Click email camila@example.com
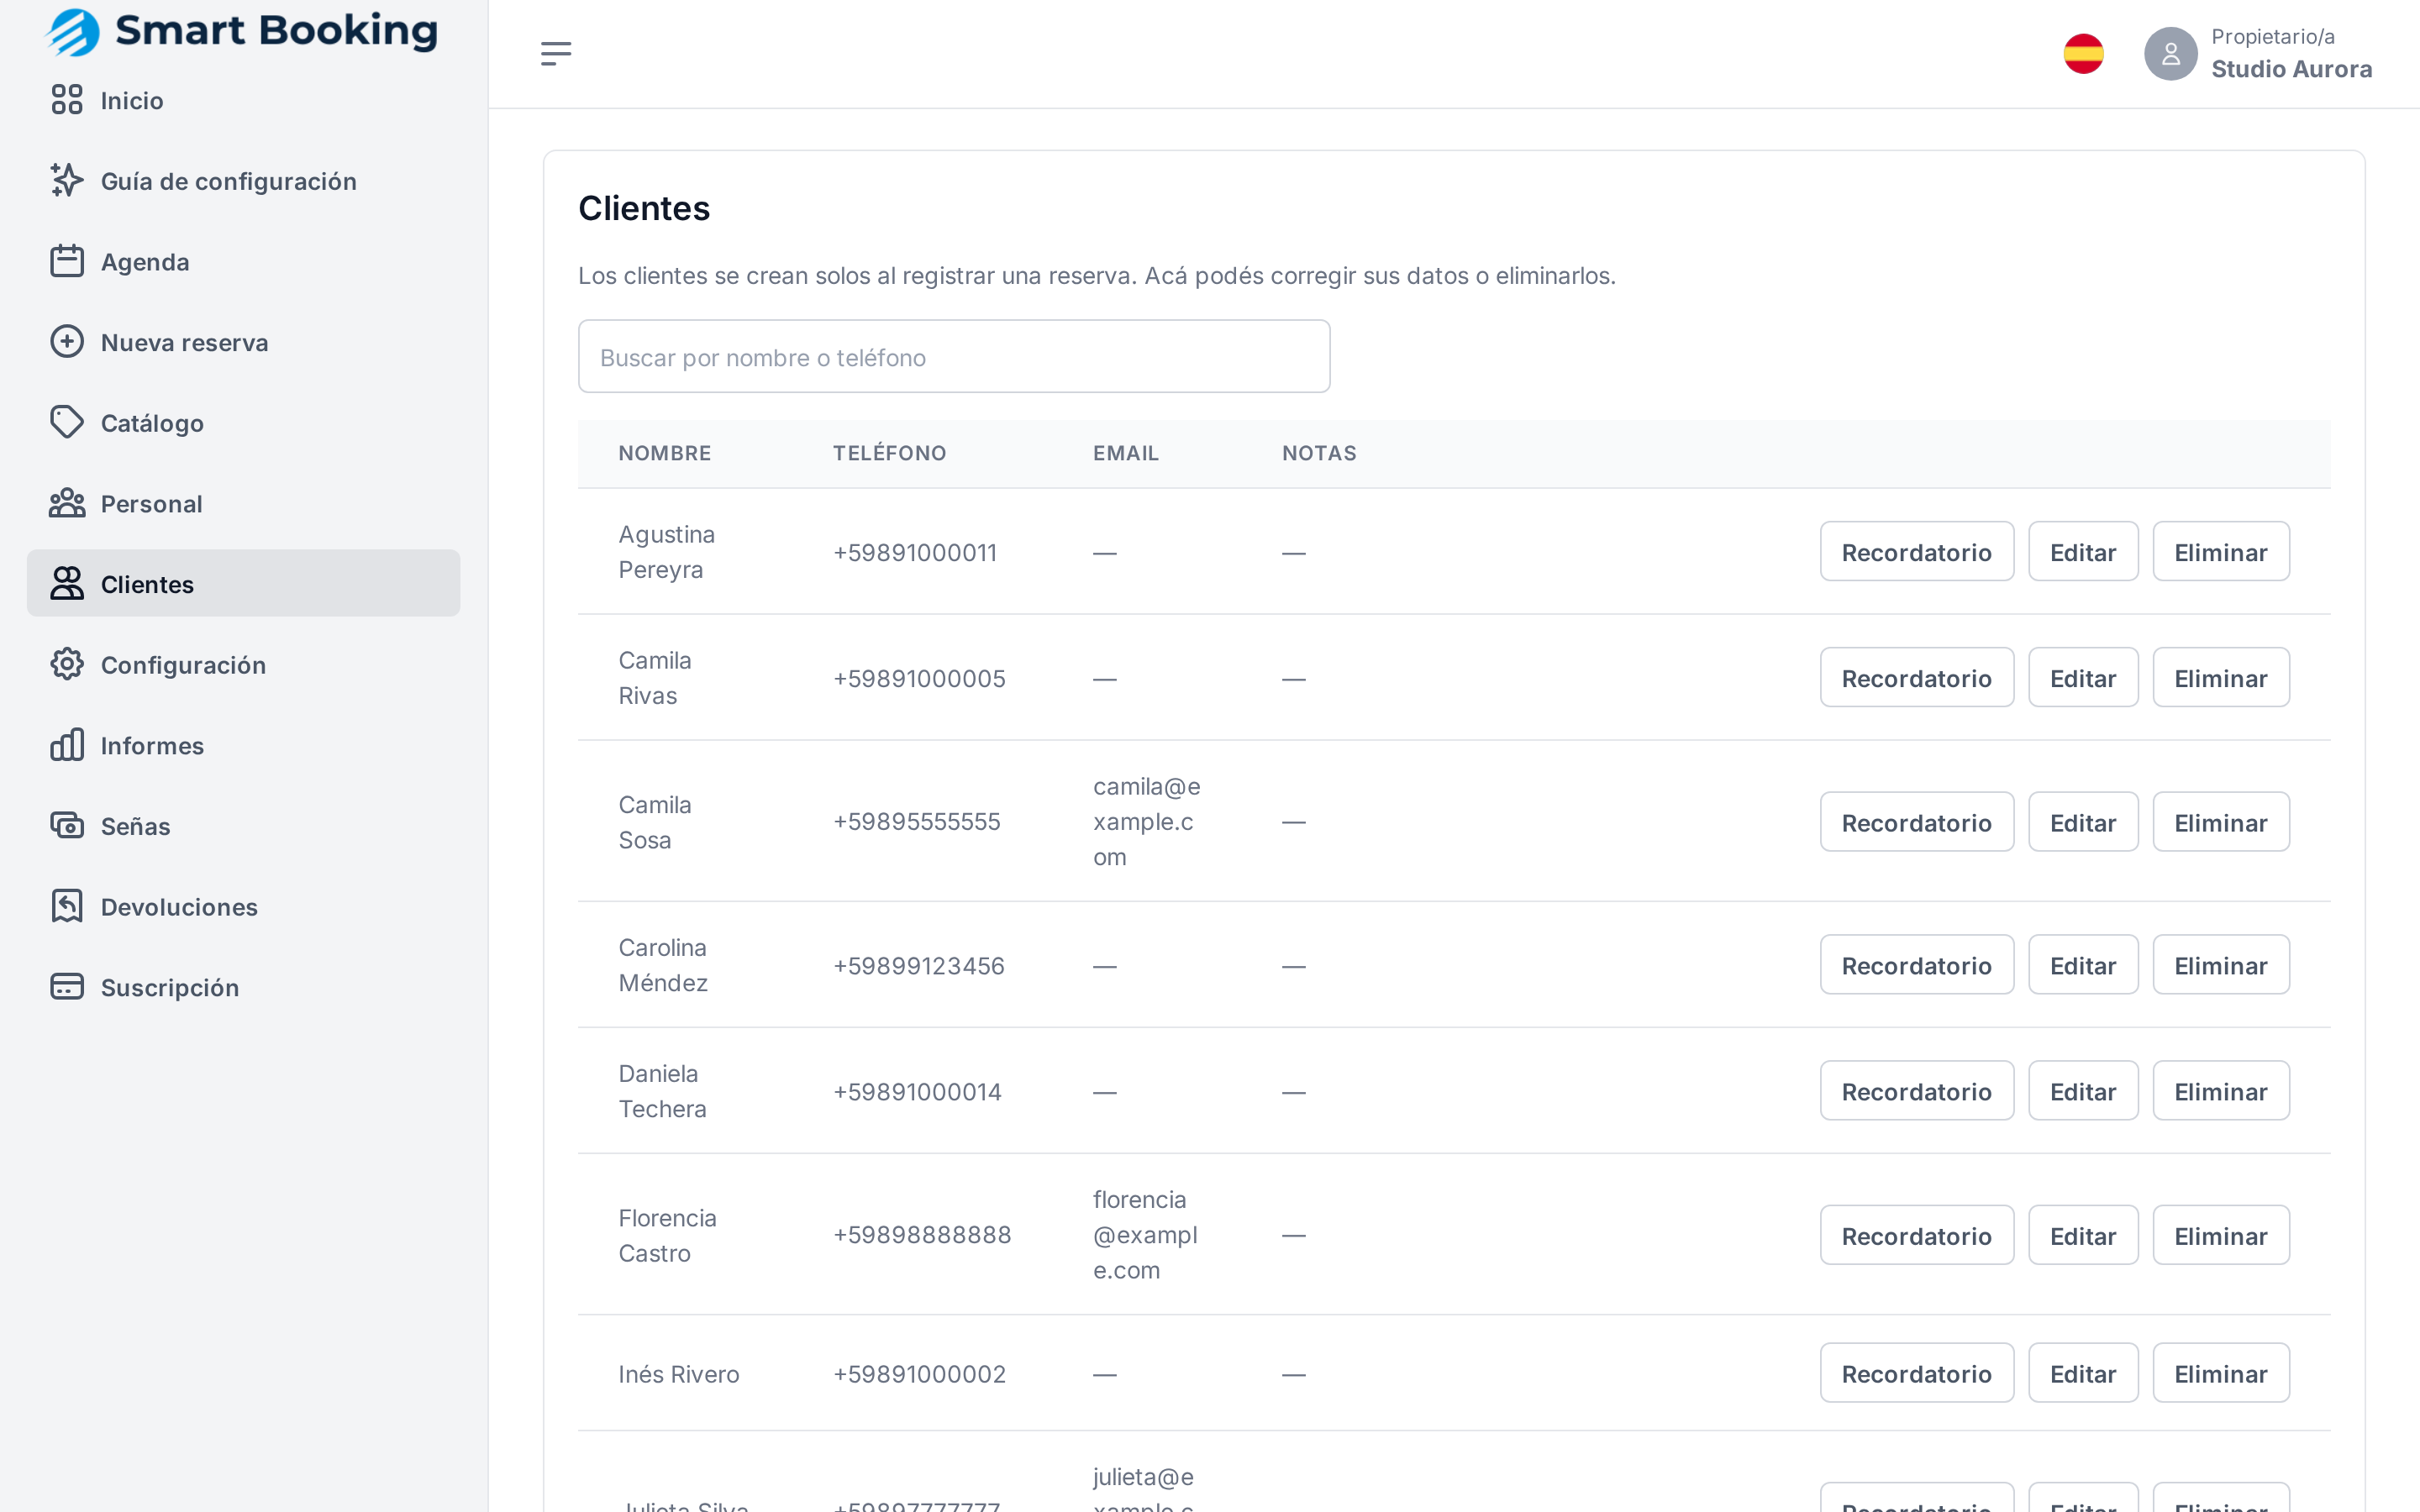This screenshot has width=2420, height=1512. pyautogui.click(x=1147, y=822)
